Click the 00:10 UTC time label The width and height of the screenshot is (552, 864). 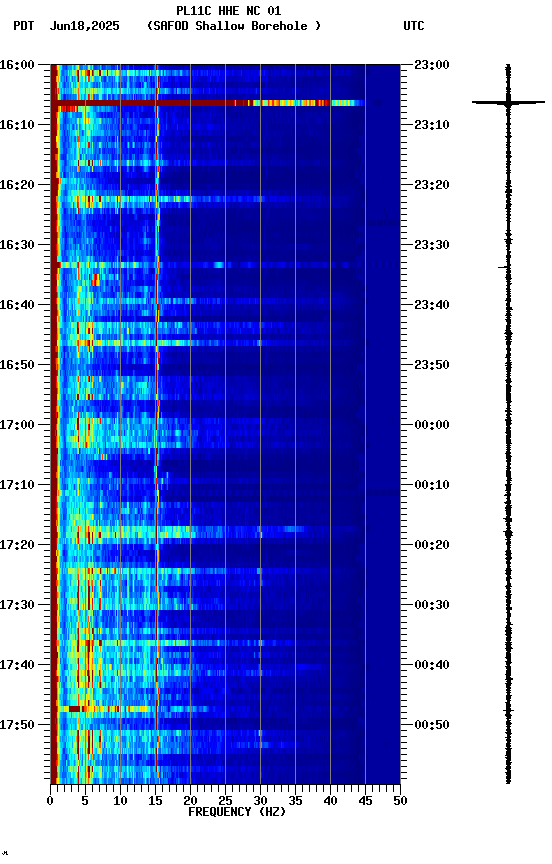[432, 485]
